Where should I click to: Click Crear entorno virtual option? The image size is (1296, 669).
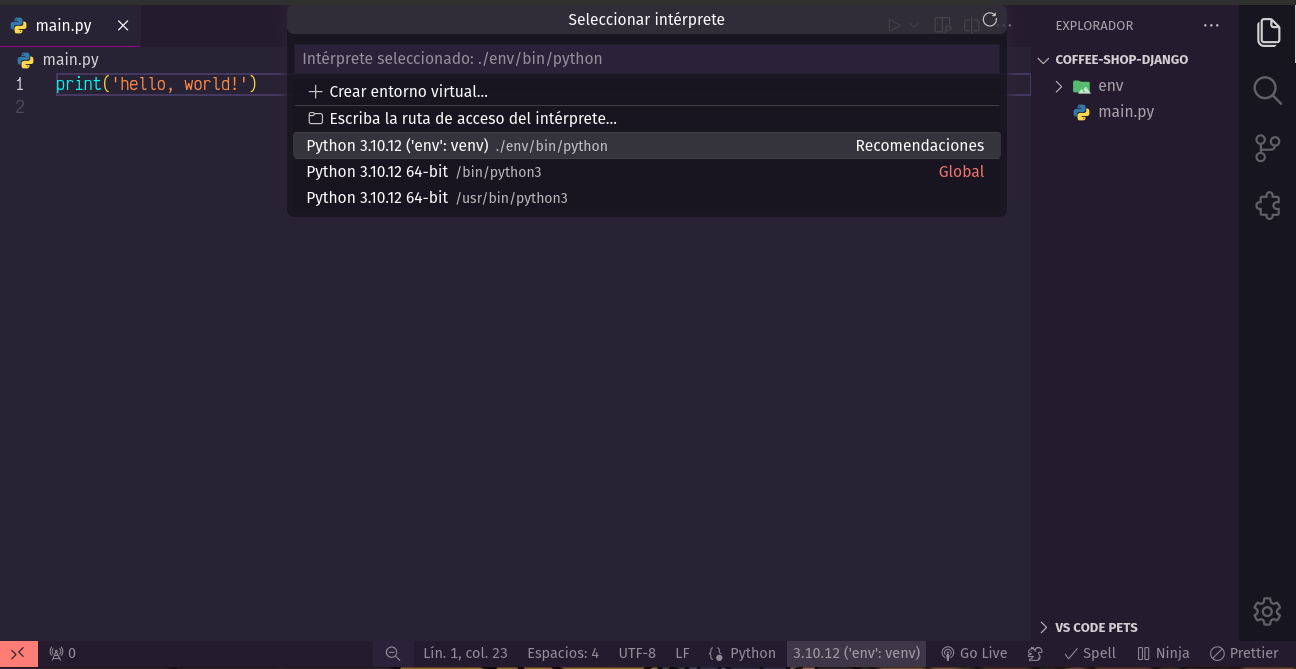tap(408, 92)
